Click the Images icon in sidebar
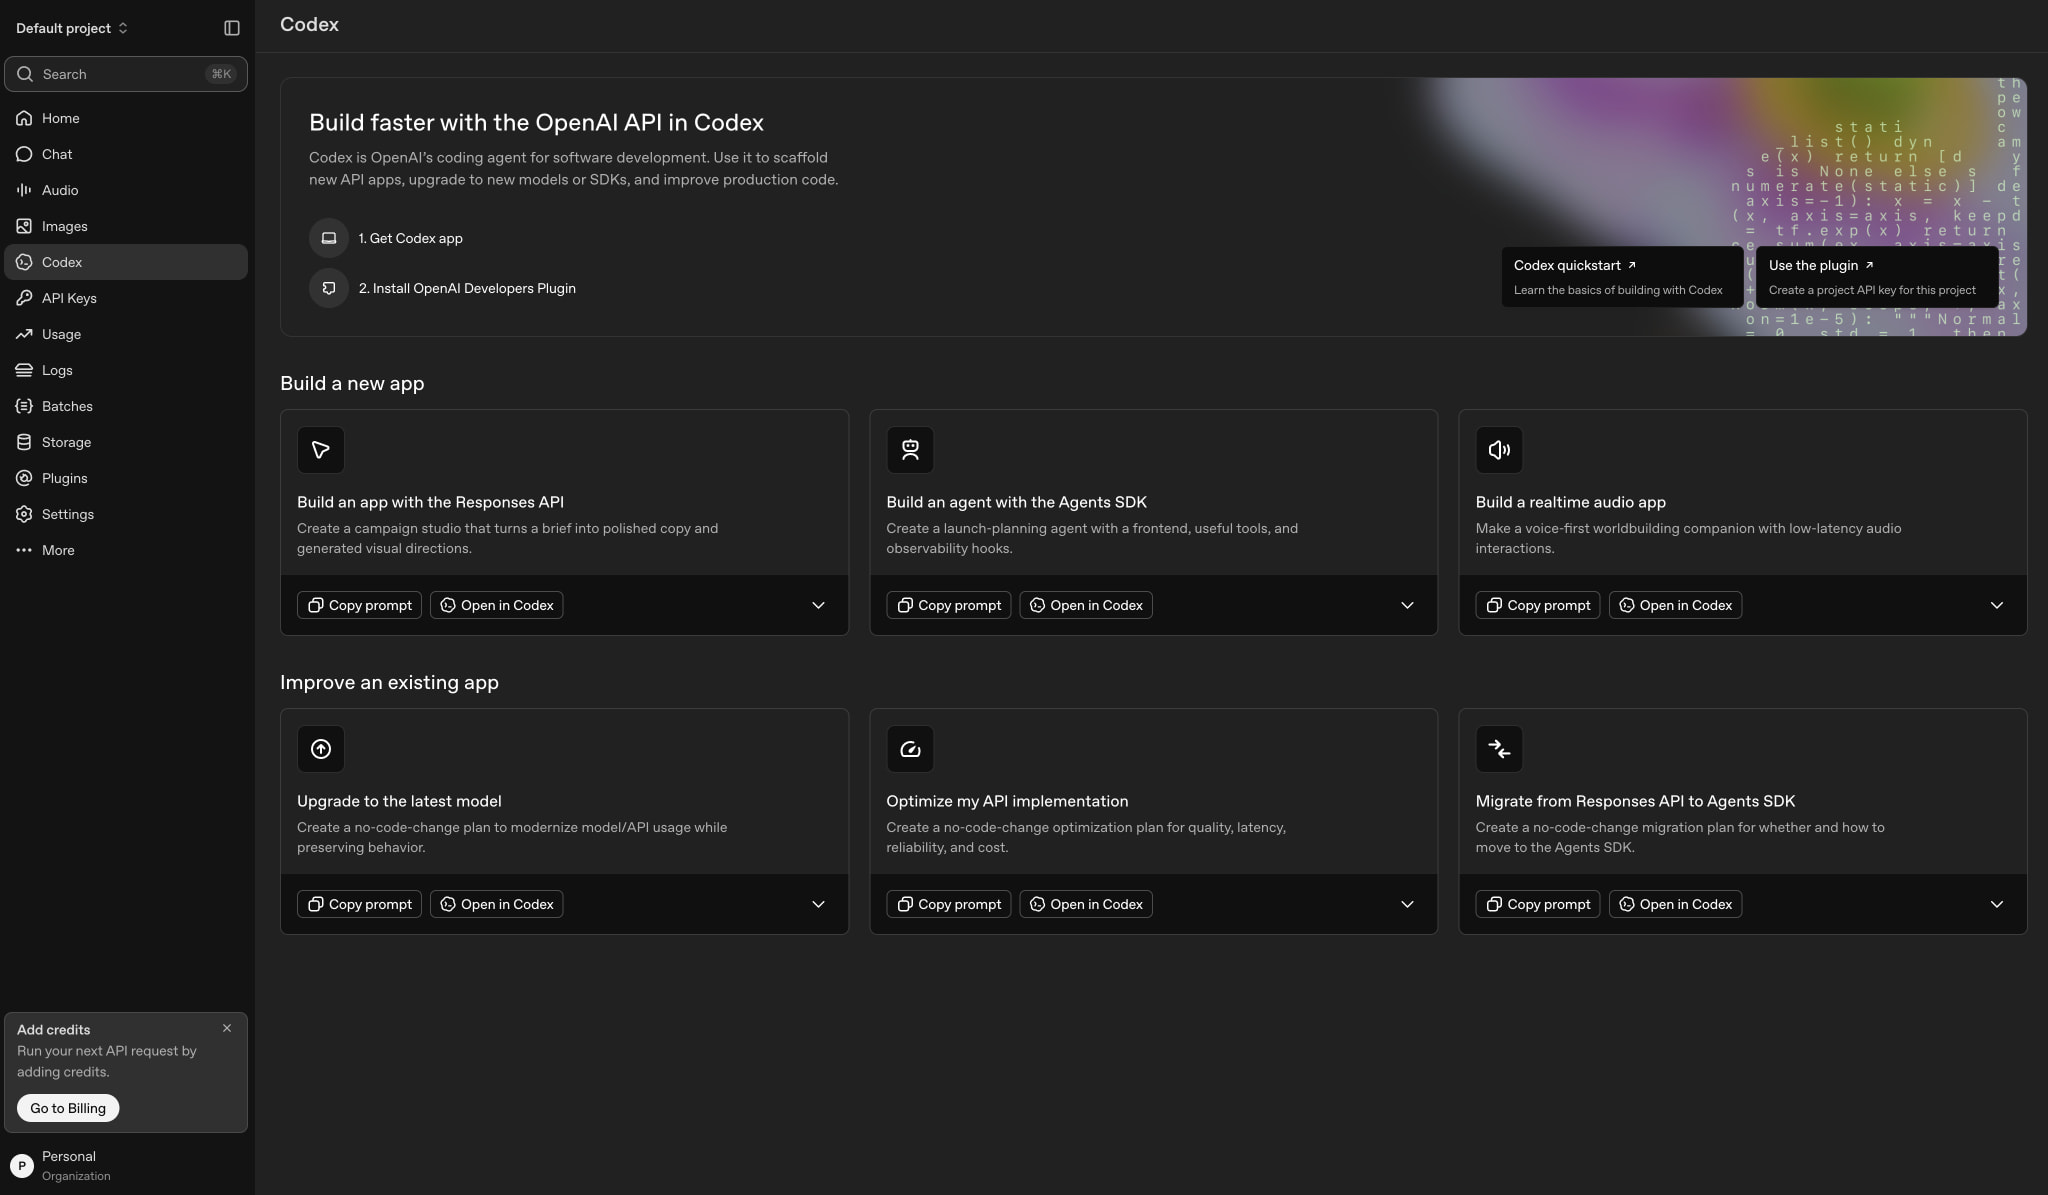2048x1195 pixels. [x=24, y=226]
